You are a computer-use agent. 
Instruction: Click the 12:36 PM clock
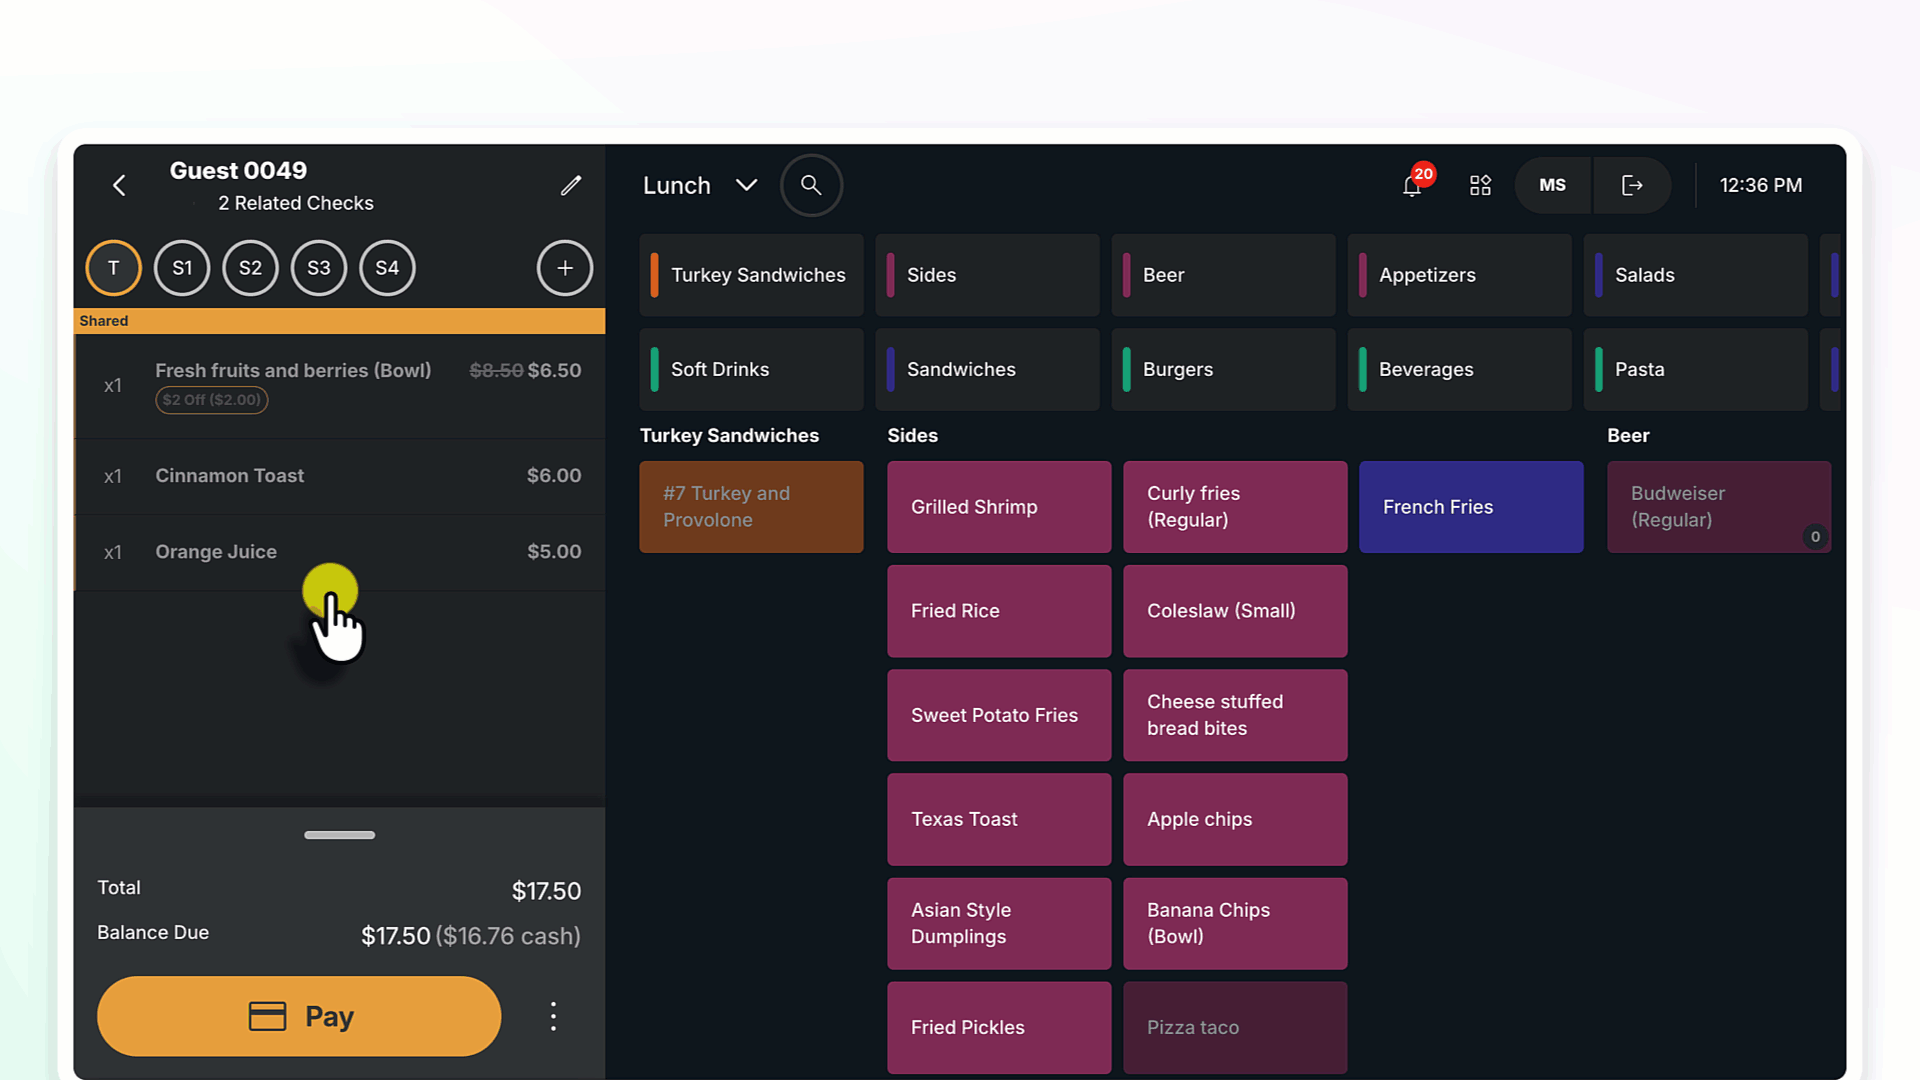[1761, 185]
